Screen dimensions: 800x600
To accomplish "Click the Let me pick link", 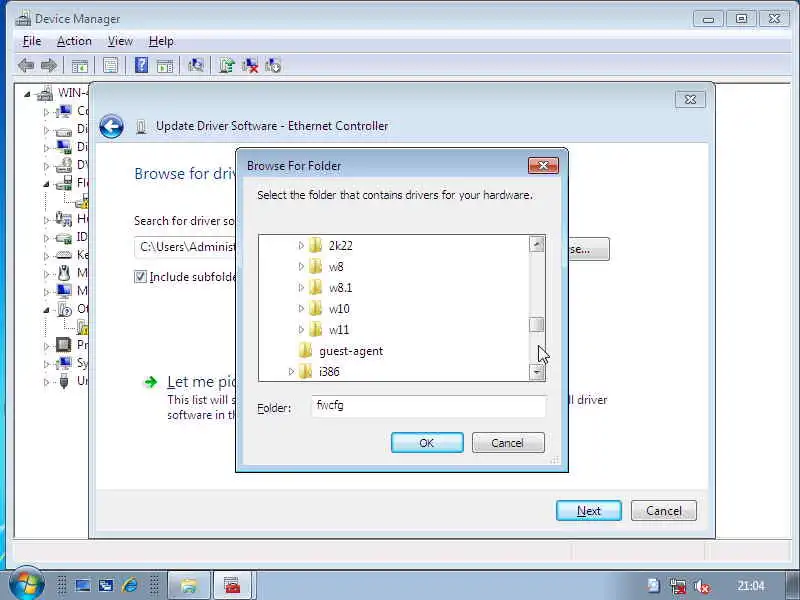I will click(201, 382).
